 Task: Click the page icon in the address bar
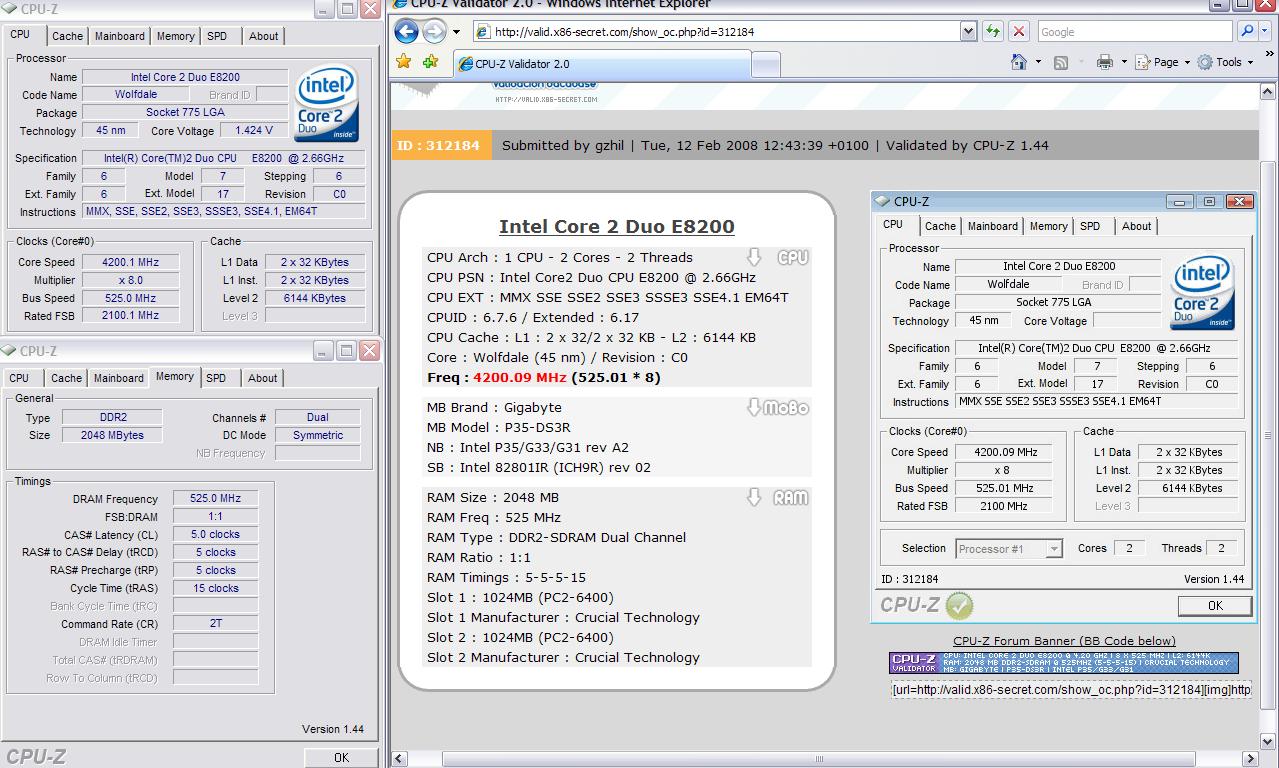[x=483, y=32]
